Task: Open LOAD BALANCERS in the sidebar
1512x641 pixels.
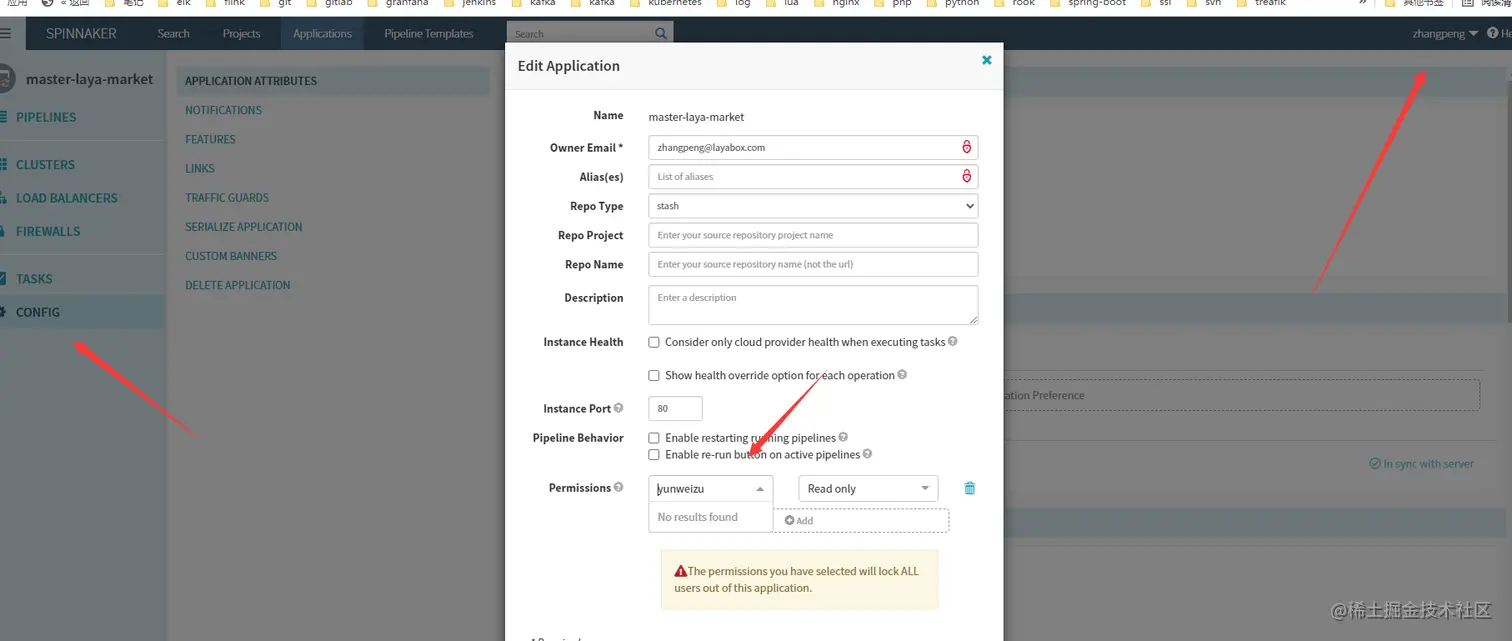Action: tap(66, 198)
